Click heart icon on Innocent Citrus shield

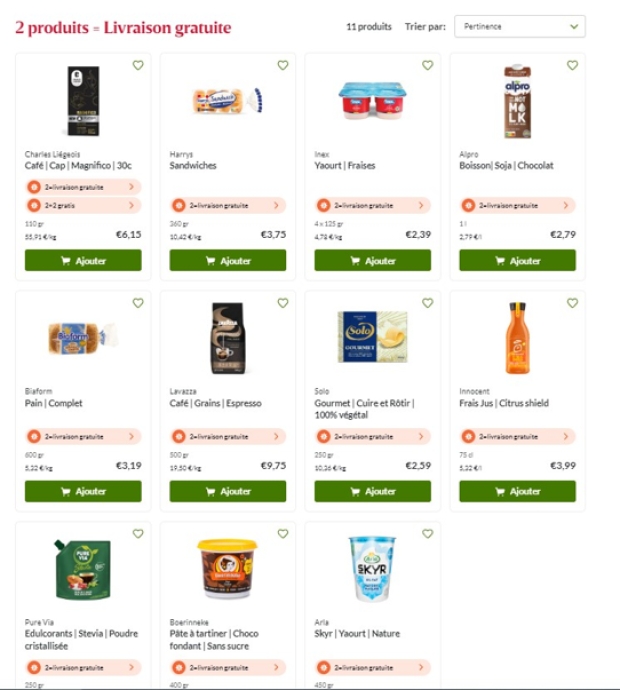(572, 303)
